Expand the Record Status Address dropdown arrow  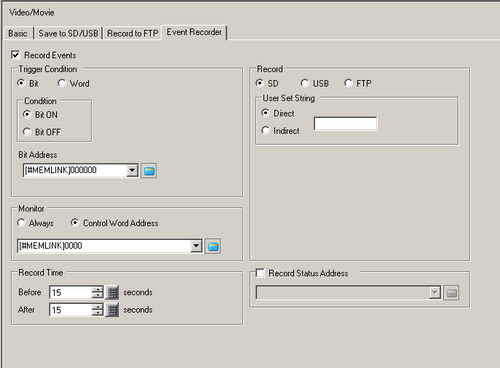(435, 293)
